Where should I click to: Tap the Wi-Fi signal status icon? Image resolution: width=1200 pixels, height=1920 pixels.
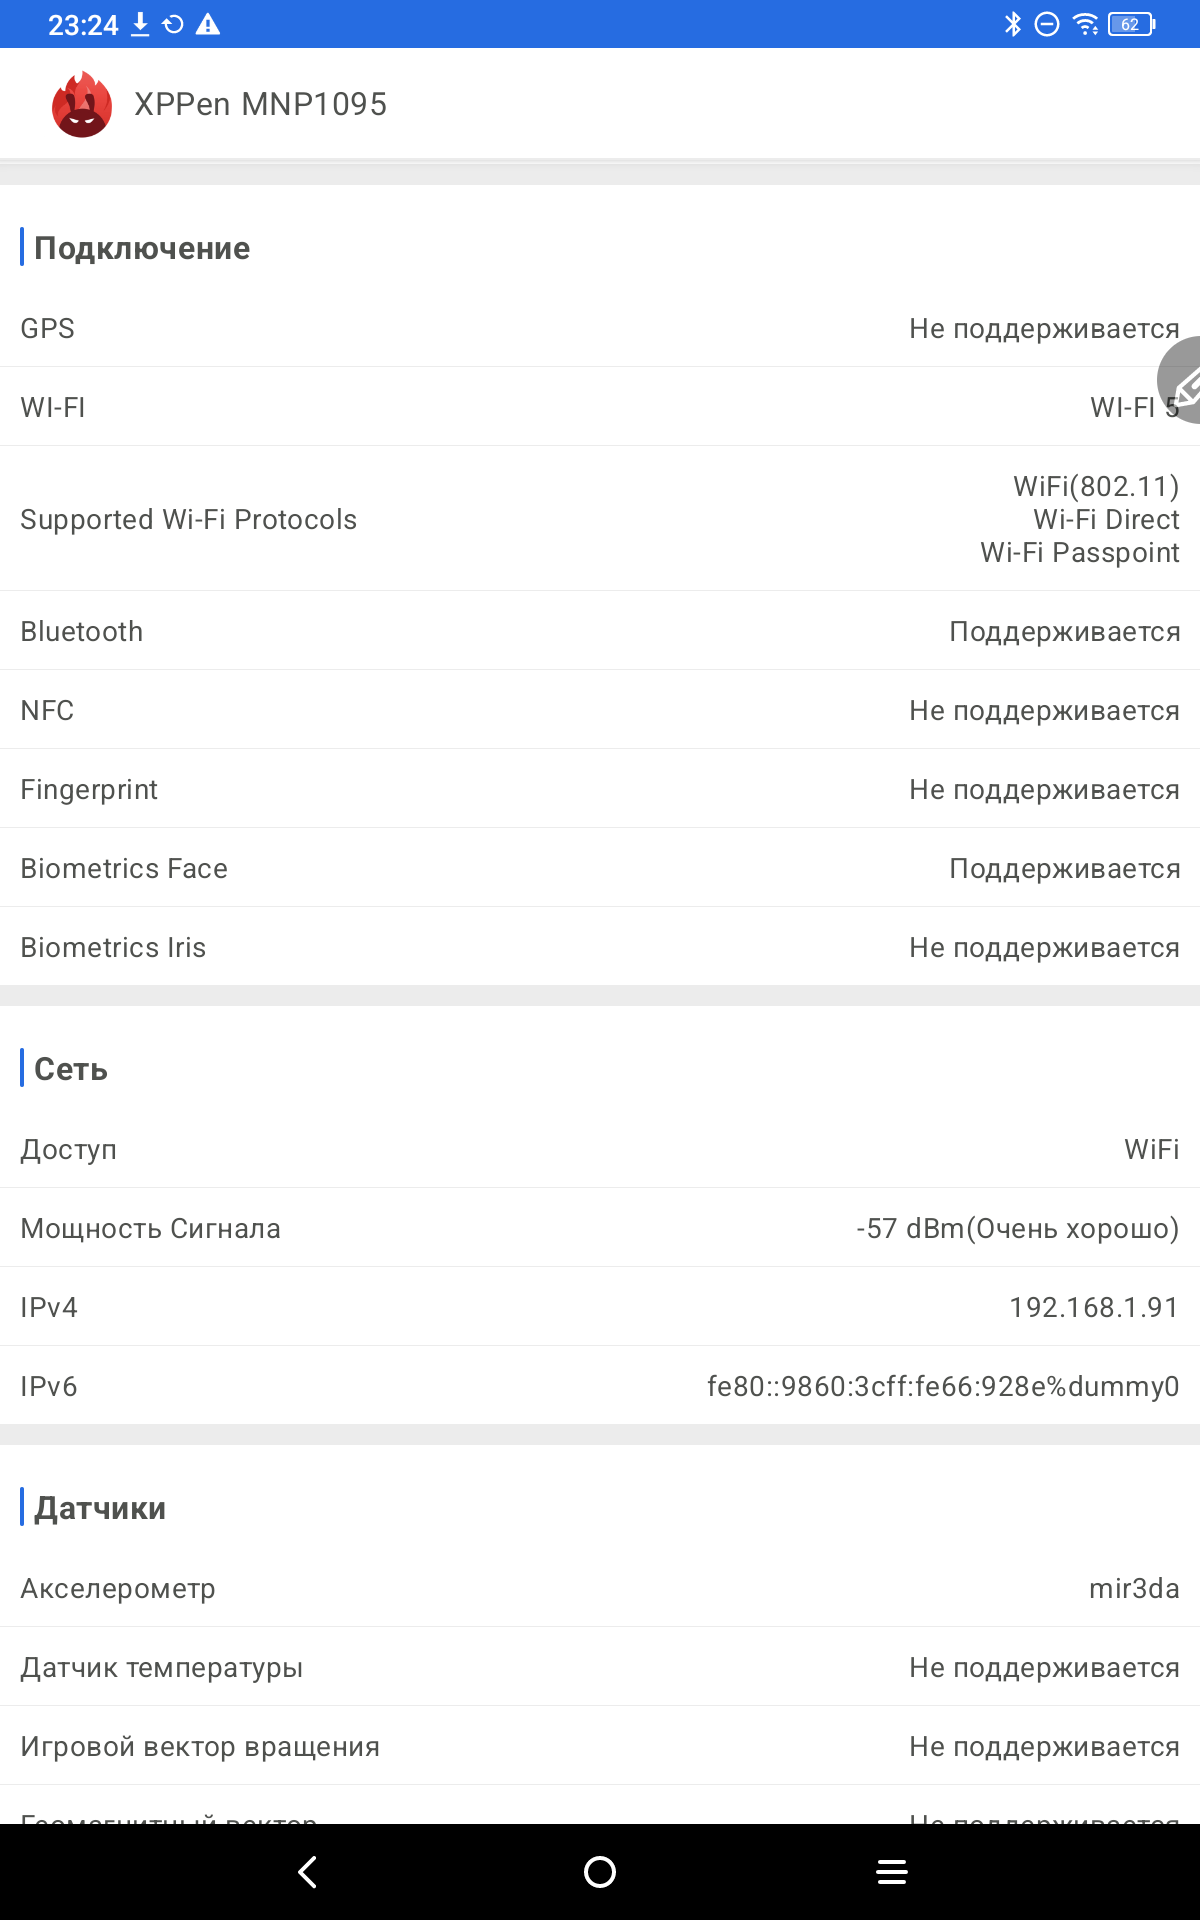pos(1085,24)
